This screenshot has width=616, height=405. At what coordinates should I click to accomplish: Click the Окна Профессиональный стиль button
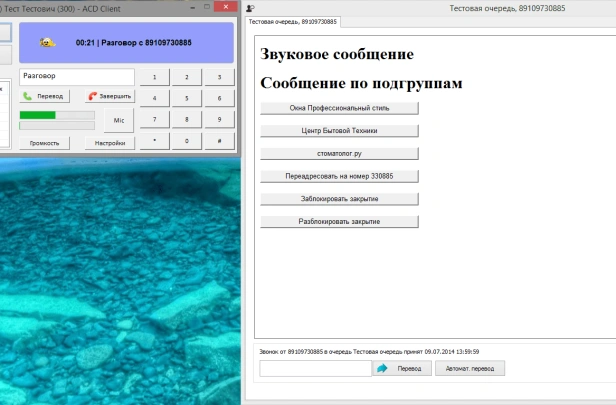pyautogui.click(x=339, y=108)
